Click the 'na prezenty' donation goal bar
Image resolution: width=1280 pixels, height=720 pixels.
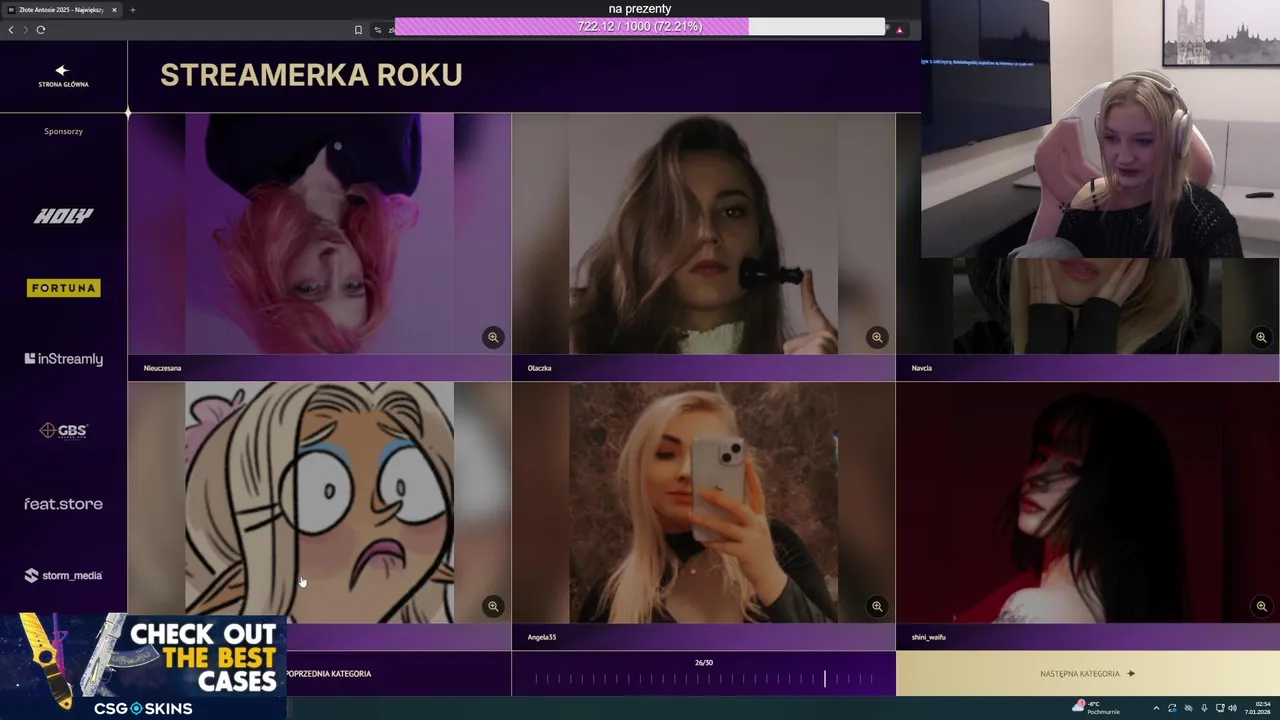coord(640,26)
